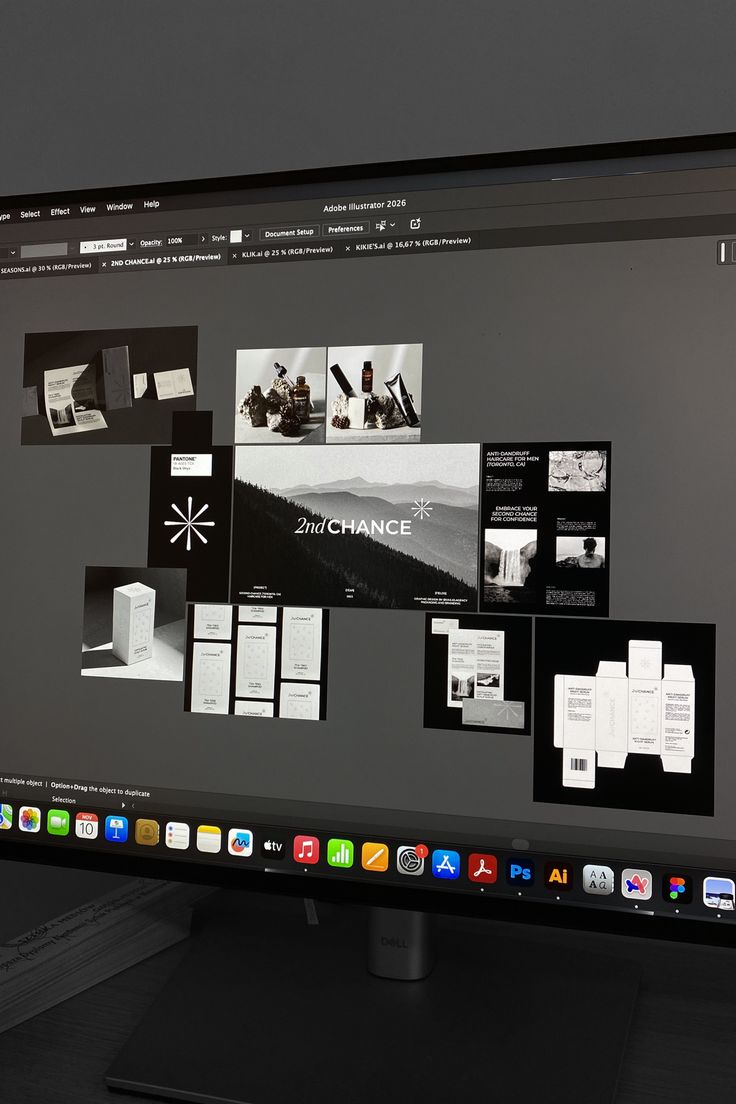Close the KLIK.ai tab
Screen dimensions: 736x1104
[x=235, y=256]
